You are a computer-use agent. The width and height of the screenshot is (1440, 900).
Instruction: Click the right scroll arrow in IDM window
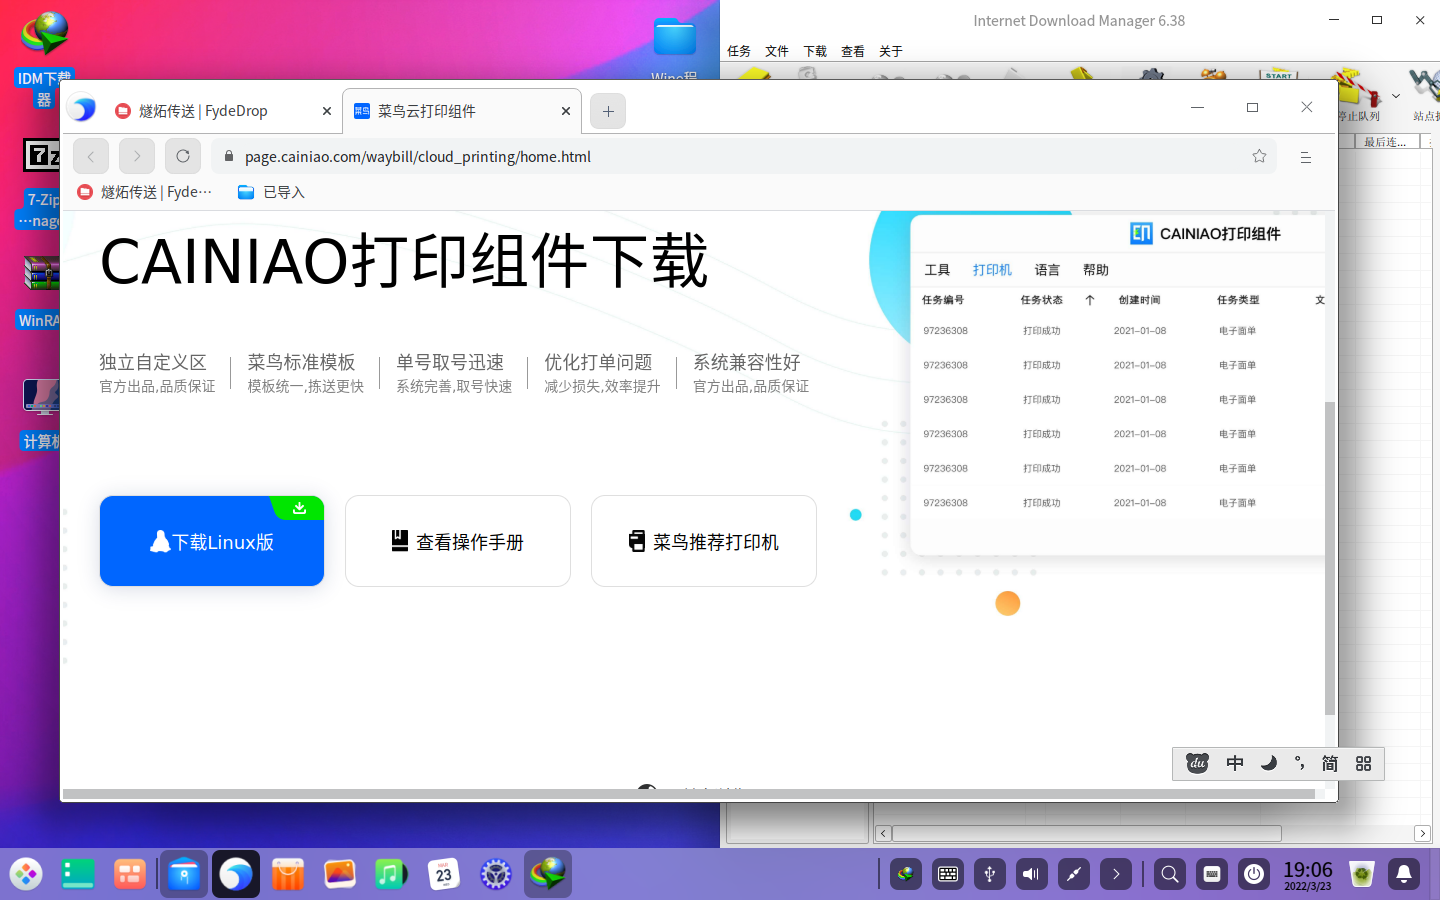tap(1422, 833)
